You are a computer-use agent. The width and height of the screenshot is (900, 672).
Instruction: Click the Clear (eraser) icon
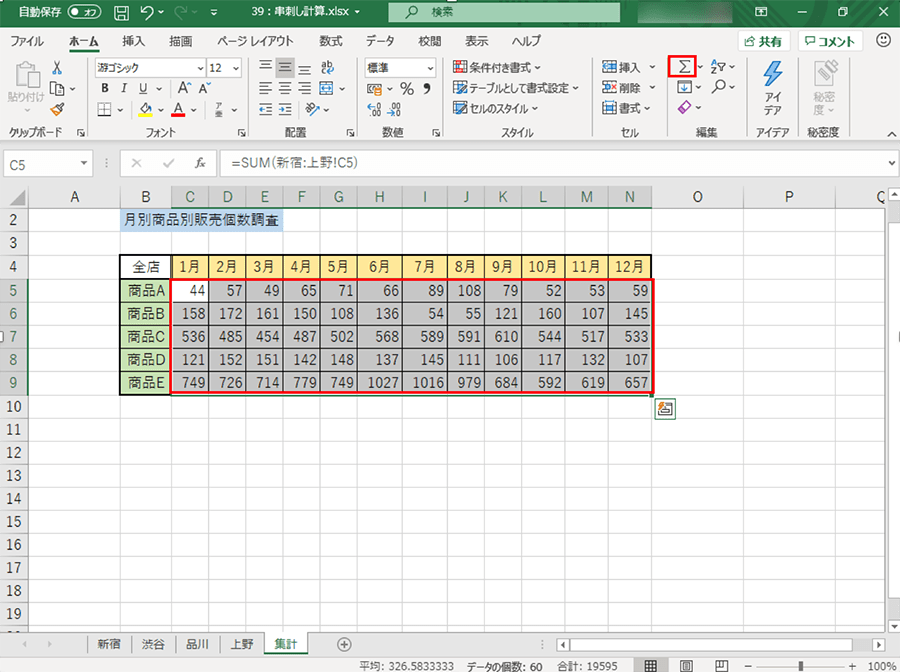click(x=684, y=106)
